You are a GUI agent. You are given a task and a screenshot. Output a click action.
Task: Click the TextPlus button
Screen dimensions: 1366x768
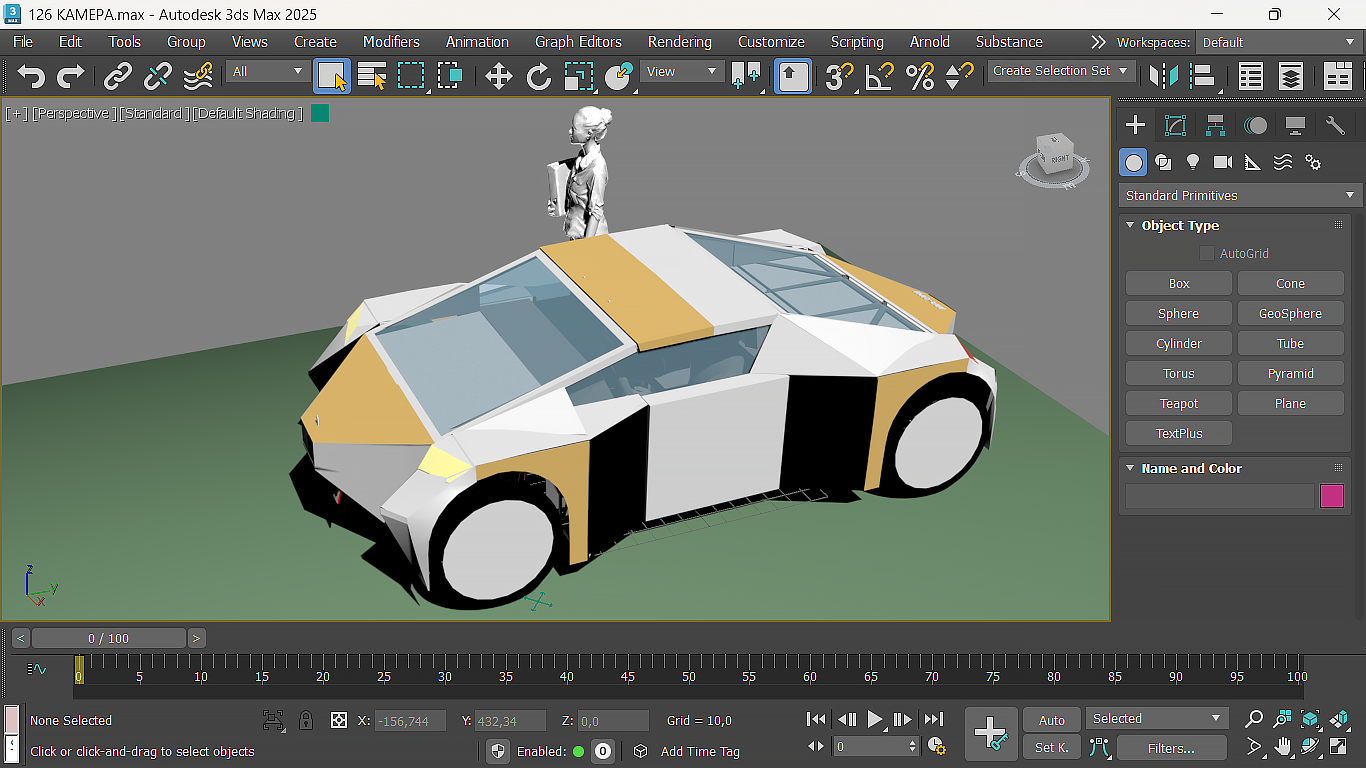pos(1179,434)
